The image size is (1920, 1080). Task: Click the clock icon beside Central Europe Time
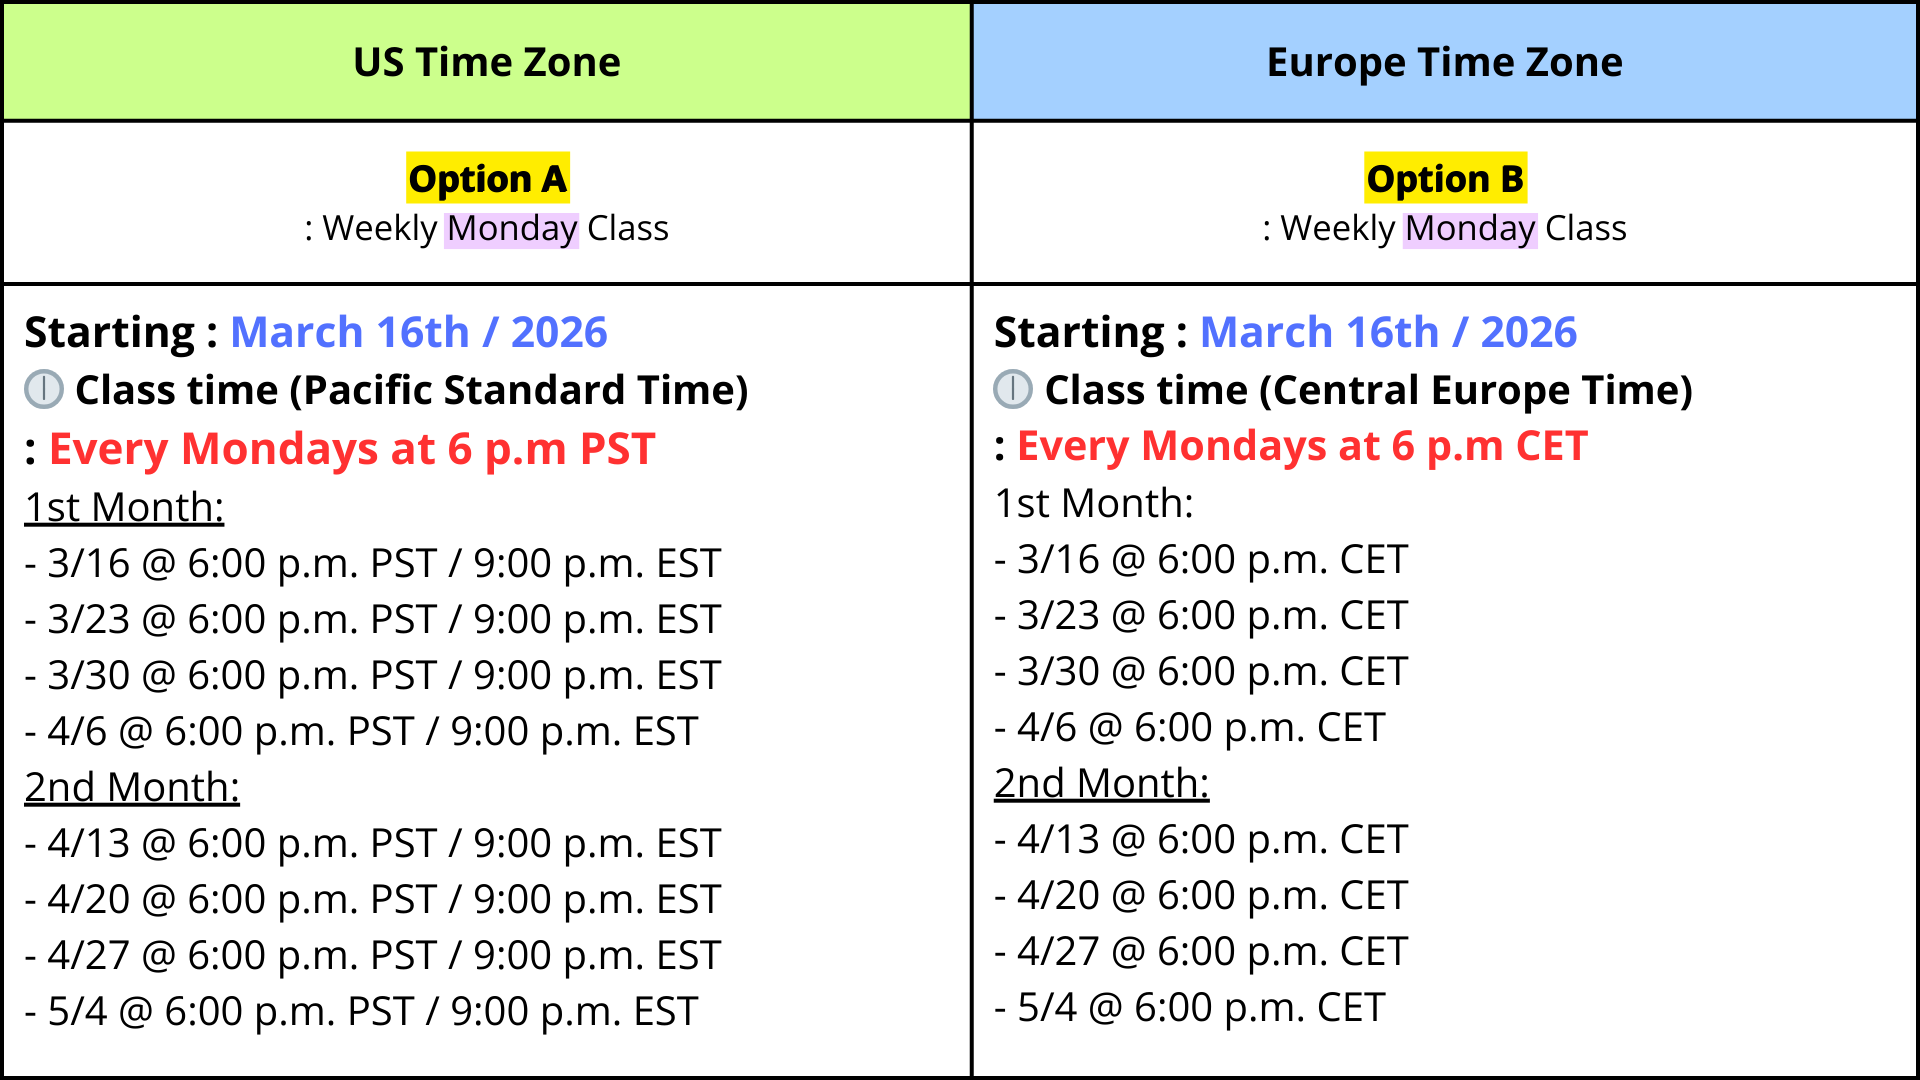tap(1013, 389)
